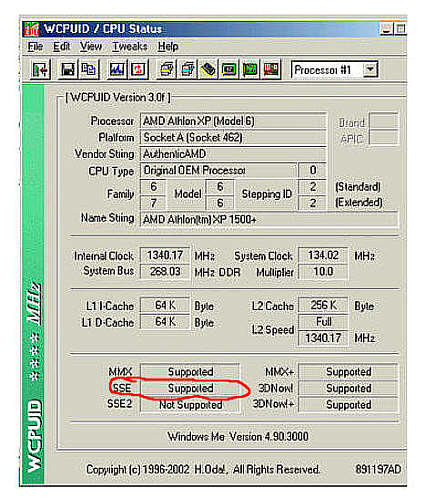The height and width of the screenshot is (499, 426).
Task: Open the Tweaks menu
Action: [130, 46]
